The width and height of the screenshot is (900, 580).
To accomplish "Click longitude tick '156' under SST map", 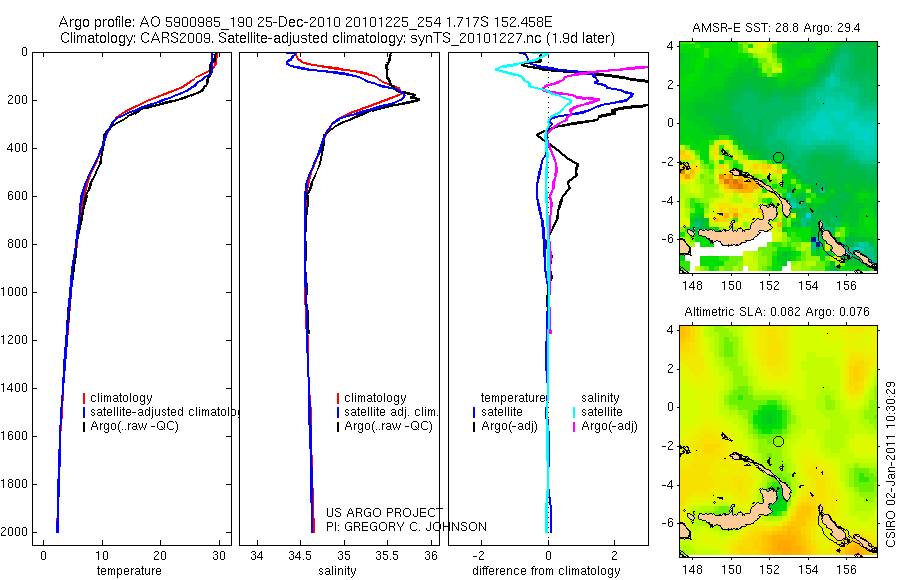I will pos(847,285).
